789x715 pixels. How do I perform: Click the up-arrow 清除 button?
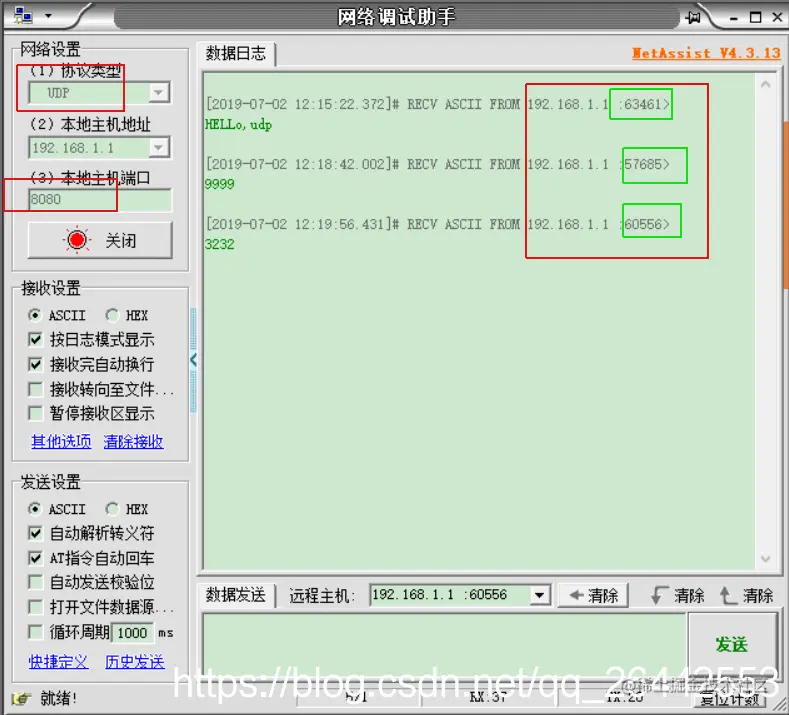tap(746, 596)
